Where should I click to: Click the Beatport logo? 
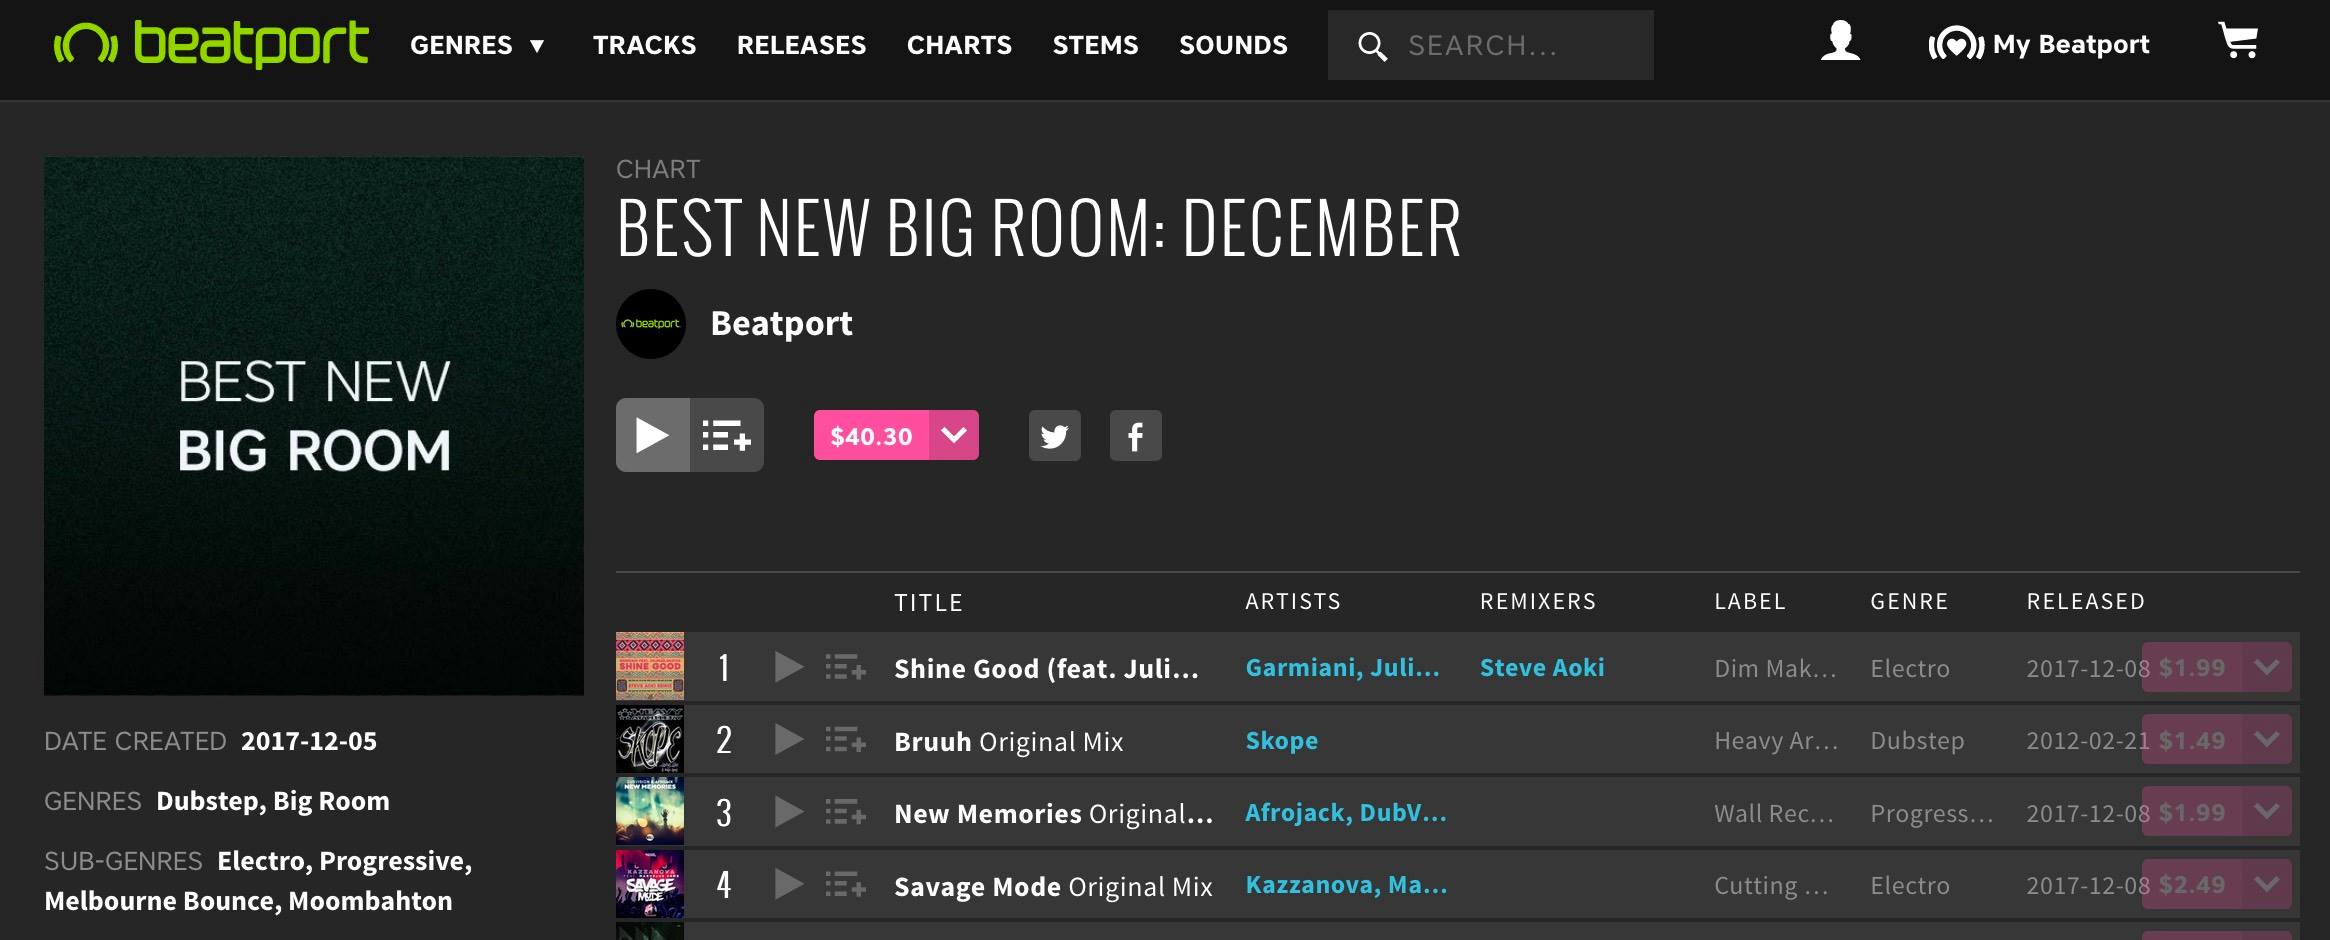tap(211, 44)
